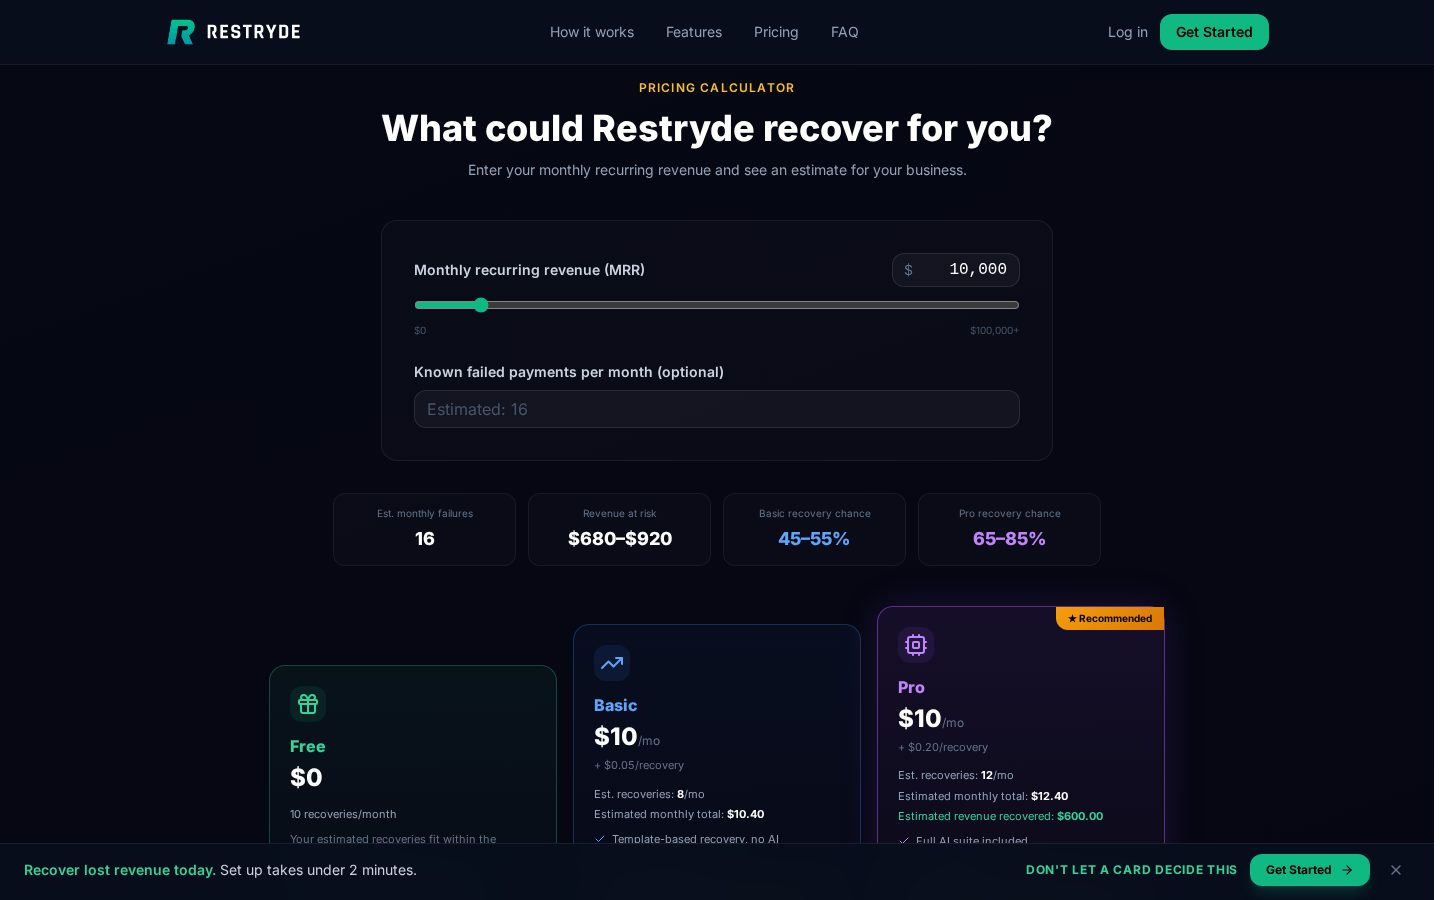The width and height of the screenshot is (1440, 900).
Task: Click the Basic plan trending chart icon
Action: (x=612, y=663)
